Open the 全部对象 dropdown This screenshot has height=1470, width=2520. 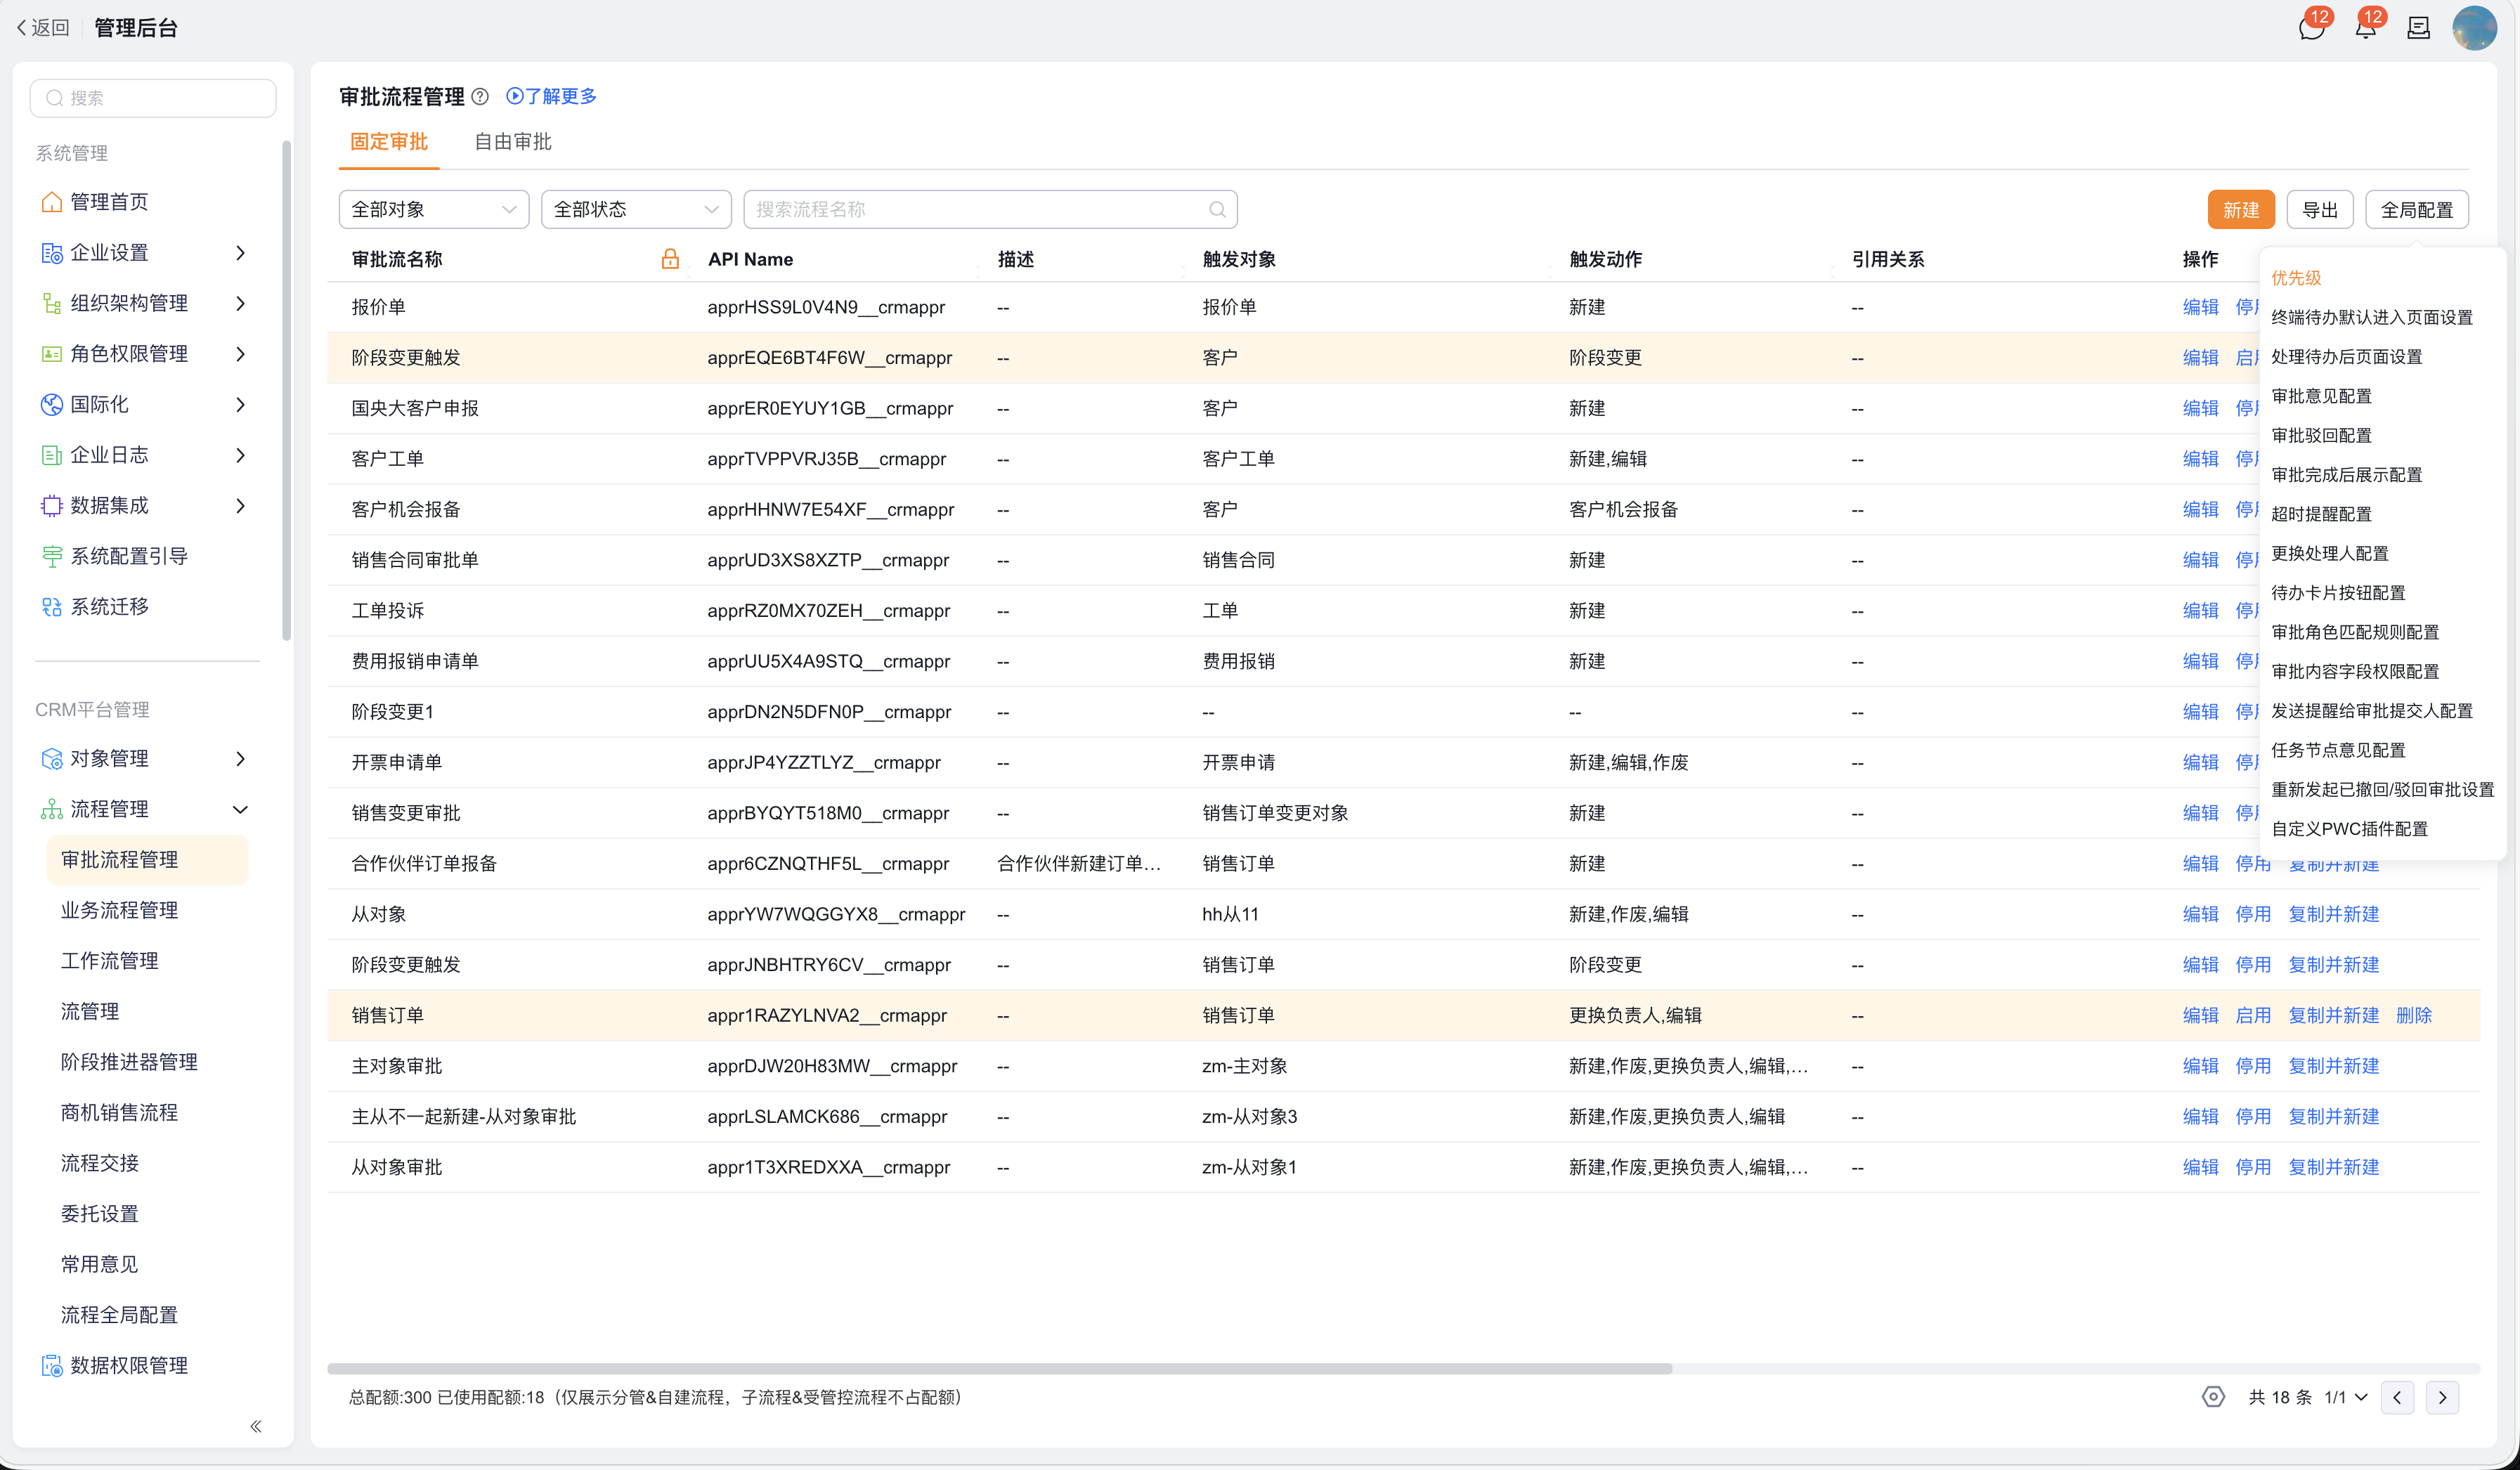434,210
